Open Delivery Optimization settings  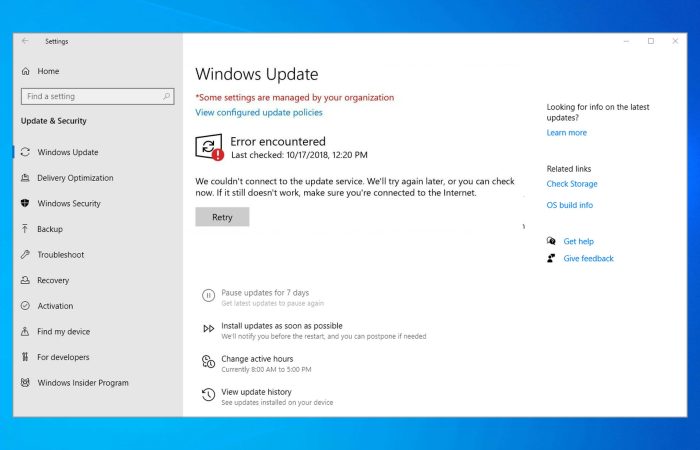point(75,178)
